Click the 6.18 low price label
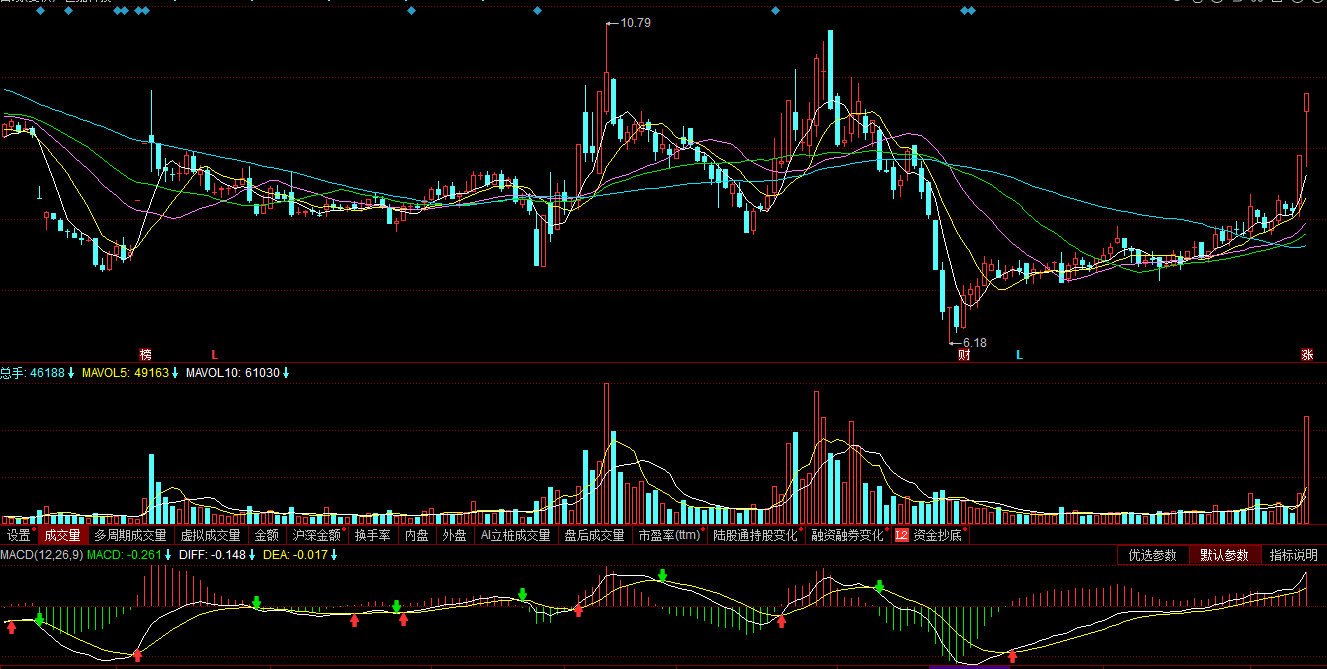The height and width of the screenshot is (669, 1327). [x=975, y=343]
